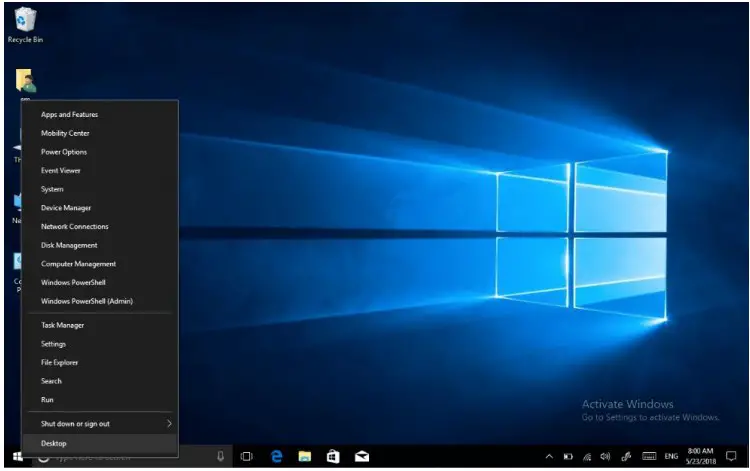The height and width of the screenshot is (471, 750).
Task: Open Power Options
Action: [x=100, y=152]
